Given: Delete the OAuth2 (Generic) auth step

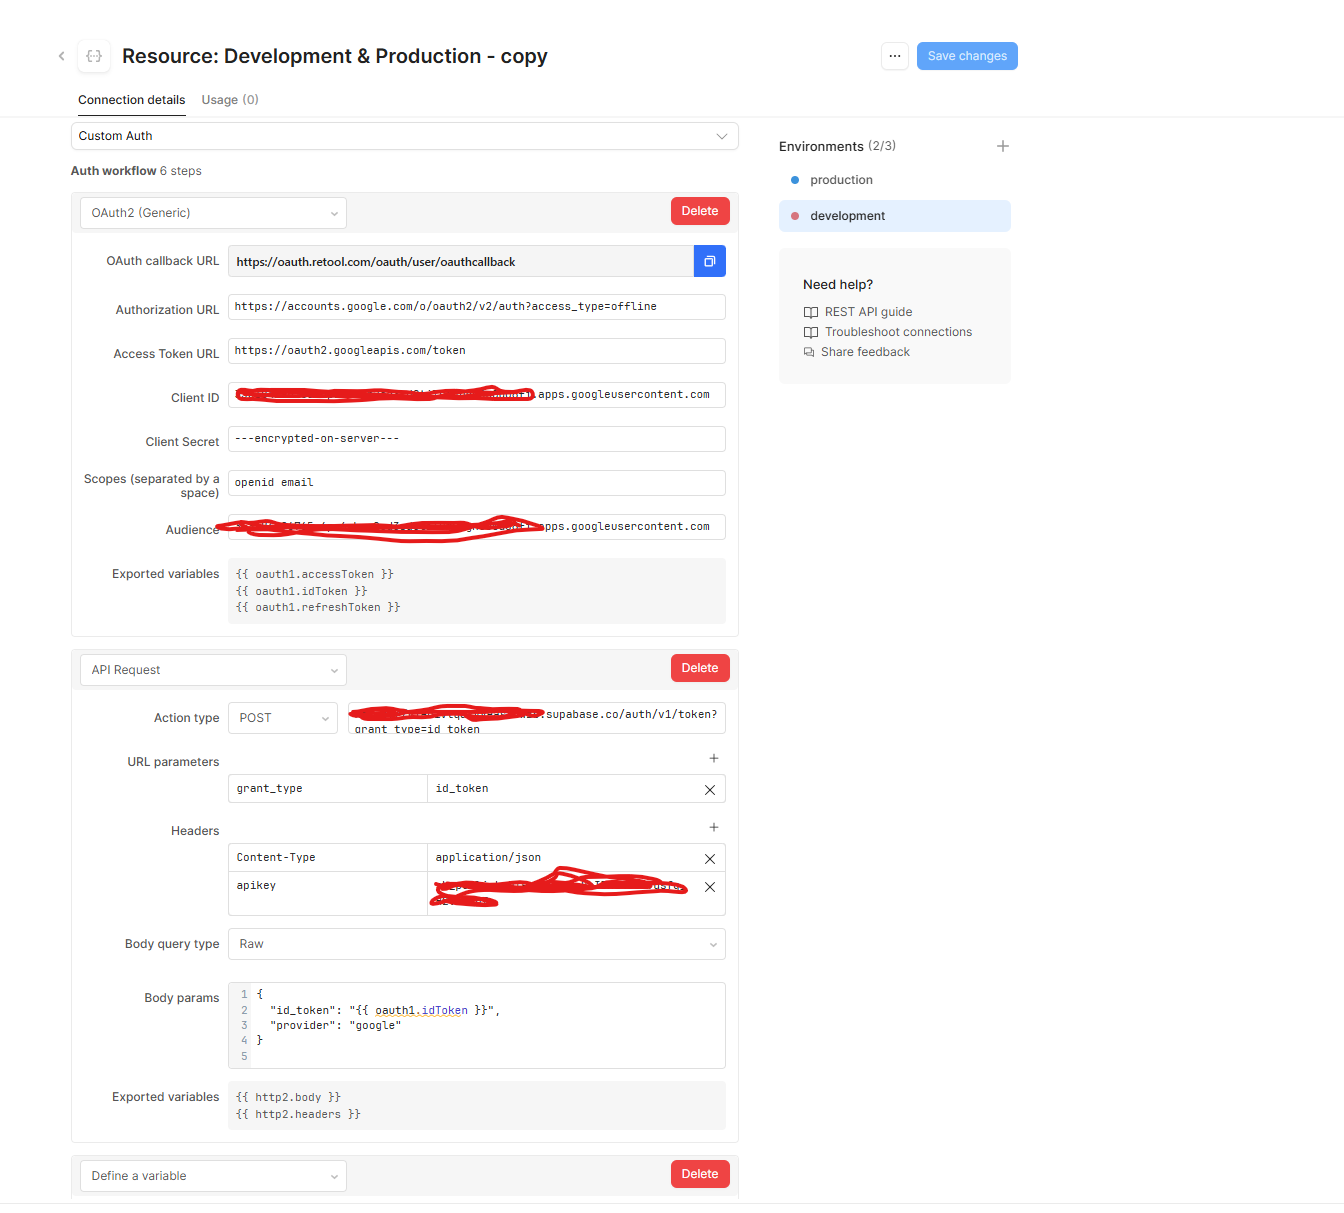Looking at the screenshot, I should pyautogui.click(x=699, y=211).
